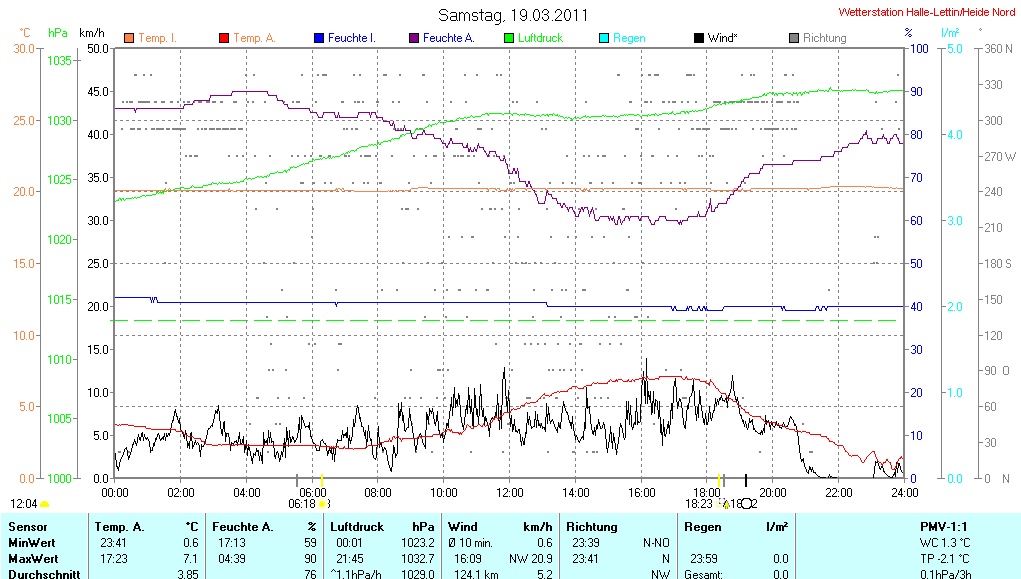The height and width of the screenshot is (579, 1021).
Task: Click the yellow sun icon beside 12:04
Action: coord(45,504)
